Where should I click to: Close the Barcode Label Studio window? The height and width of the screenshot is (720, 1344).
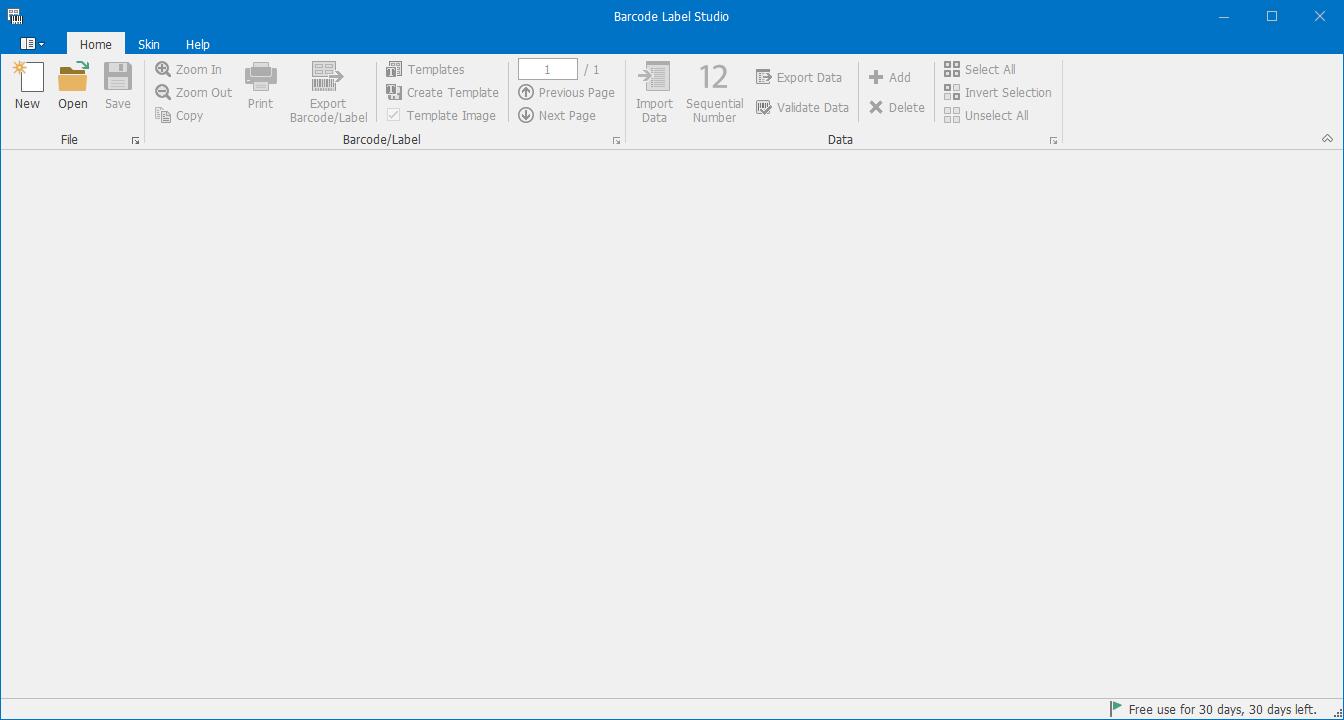pos(1320,16)
